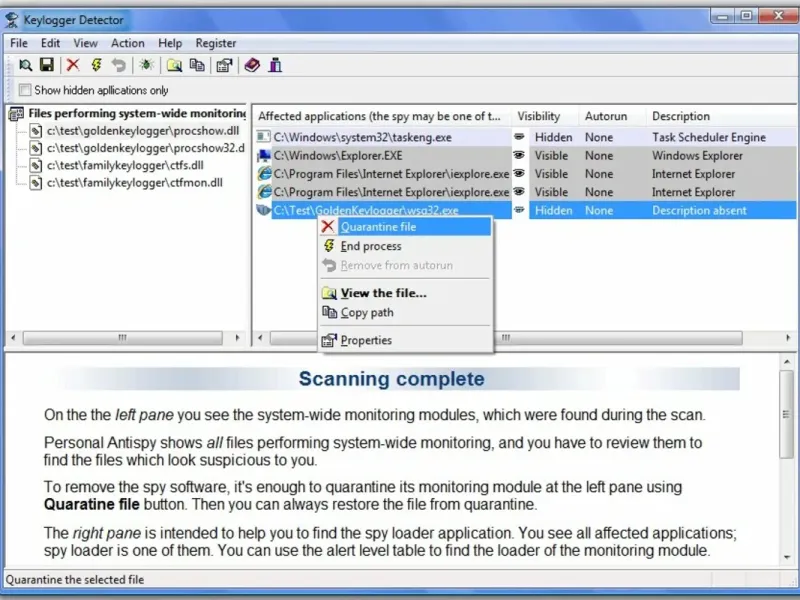Click the eye icon in the Windows Explorer row

519,155
